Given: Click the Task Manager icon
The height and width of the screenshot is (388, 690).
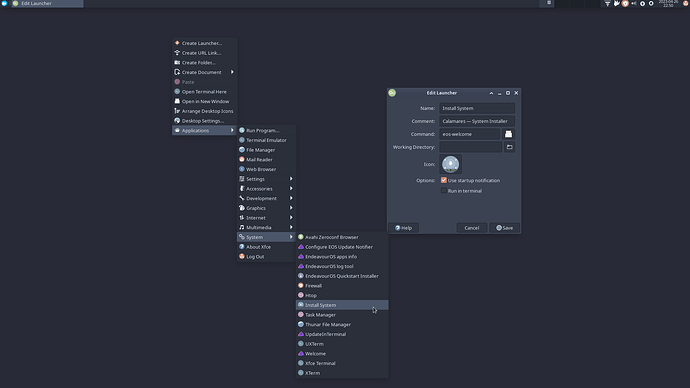Looking at the screenshot, I should point(301,315).
